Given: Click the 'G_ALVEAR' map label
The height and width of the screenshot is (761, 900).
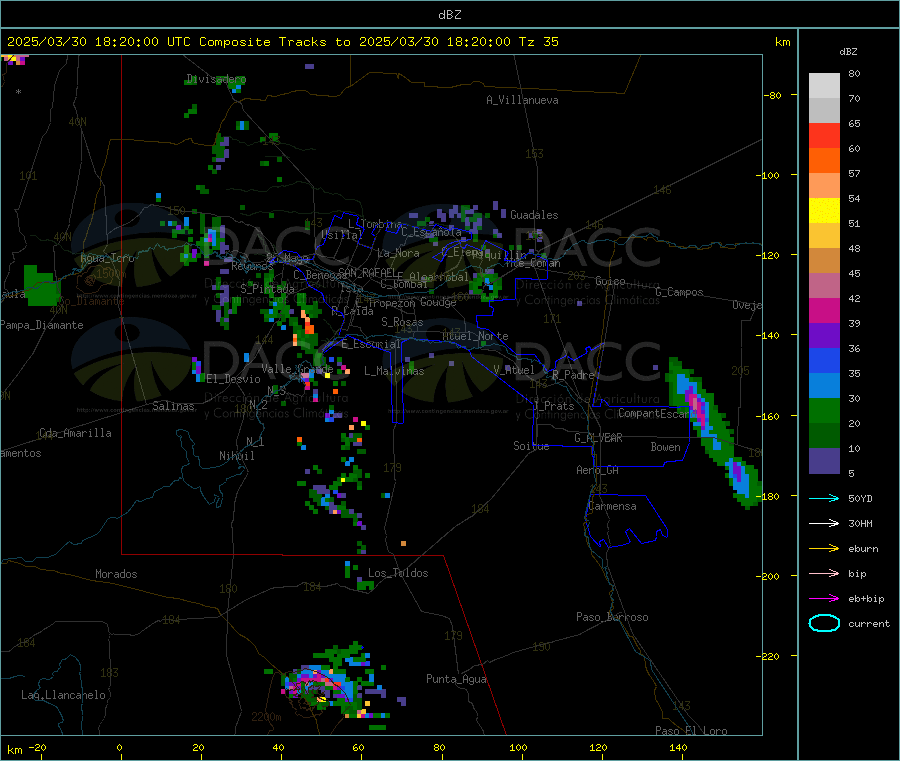Looking at the screenshot, I should [x=598, y=438].
